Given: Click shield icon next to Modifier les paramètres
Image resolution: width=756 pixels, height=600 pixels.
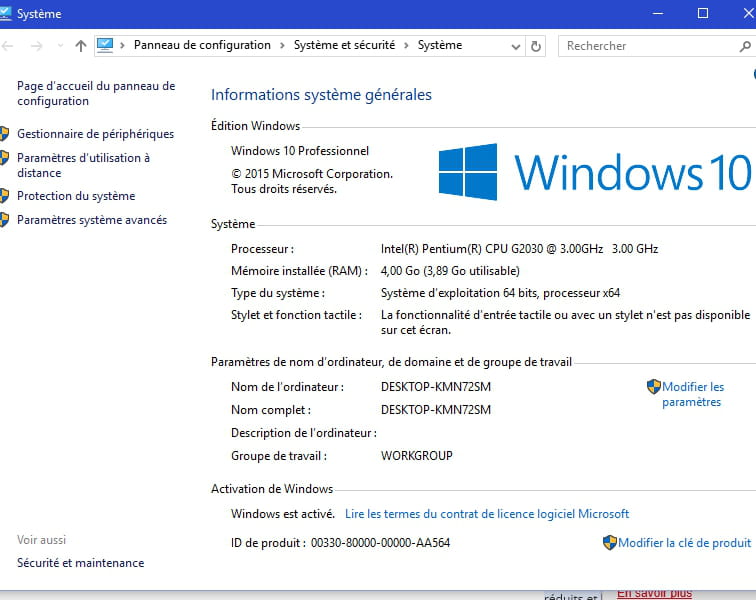Looking at the screenshot, I should (653, 386).
